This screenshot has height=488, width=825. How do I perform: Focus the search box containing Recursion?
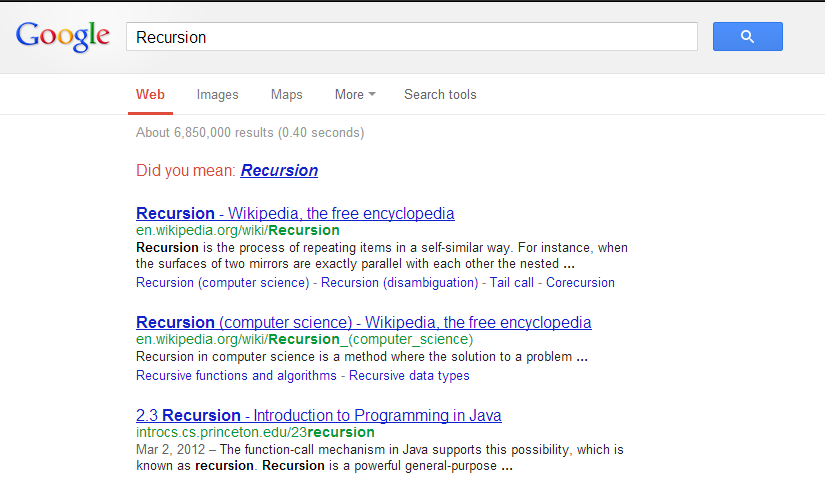point(411,37)
